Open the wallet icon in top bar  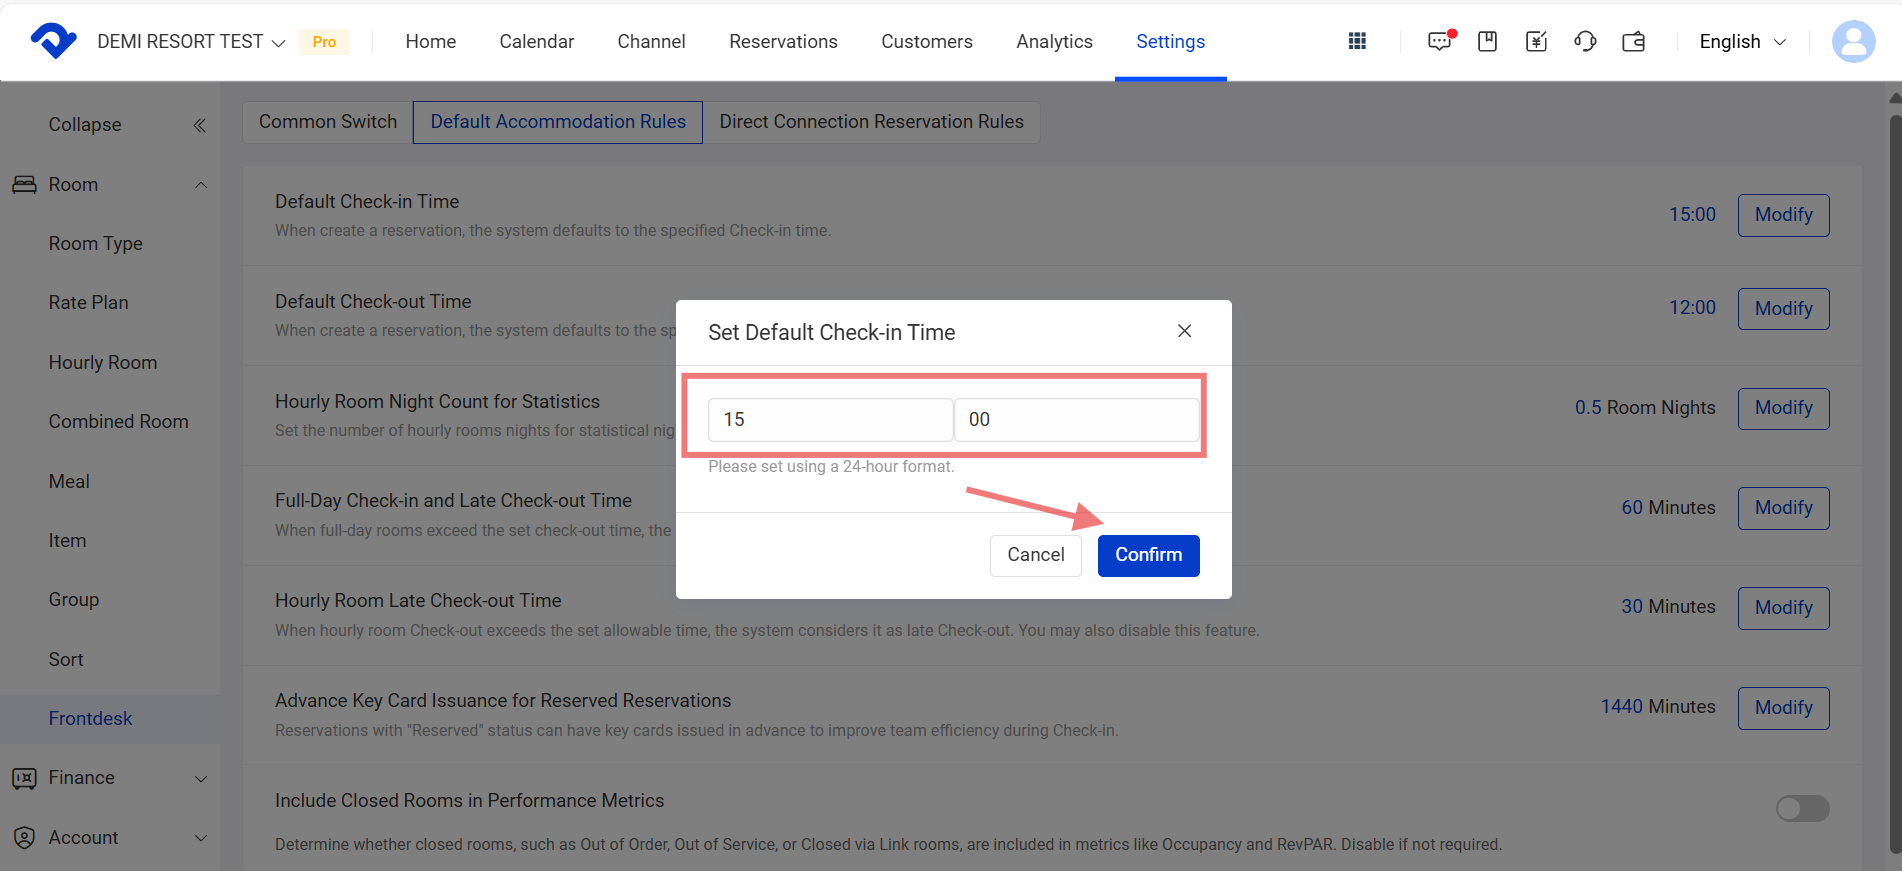click(x=1634, y=41)
